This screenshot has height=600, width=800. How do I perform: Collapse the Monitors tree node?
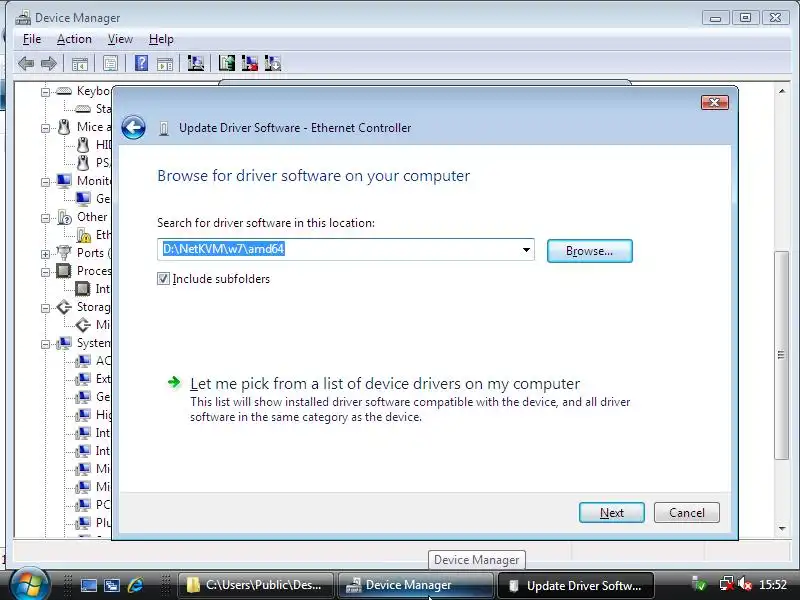tap(45, 182)
